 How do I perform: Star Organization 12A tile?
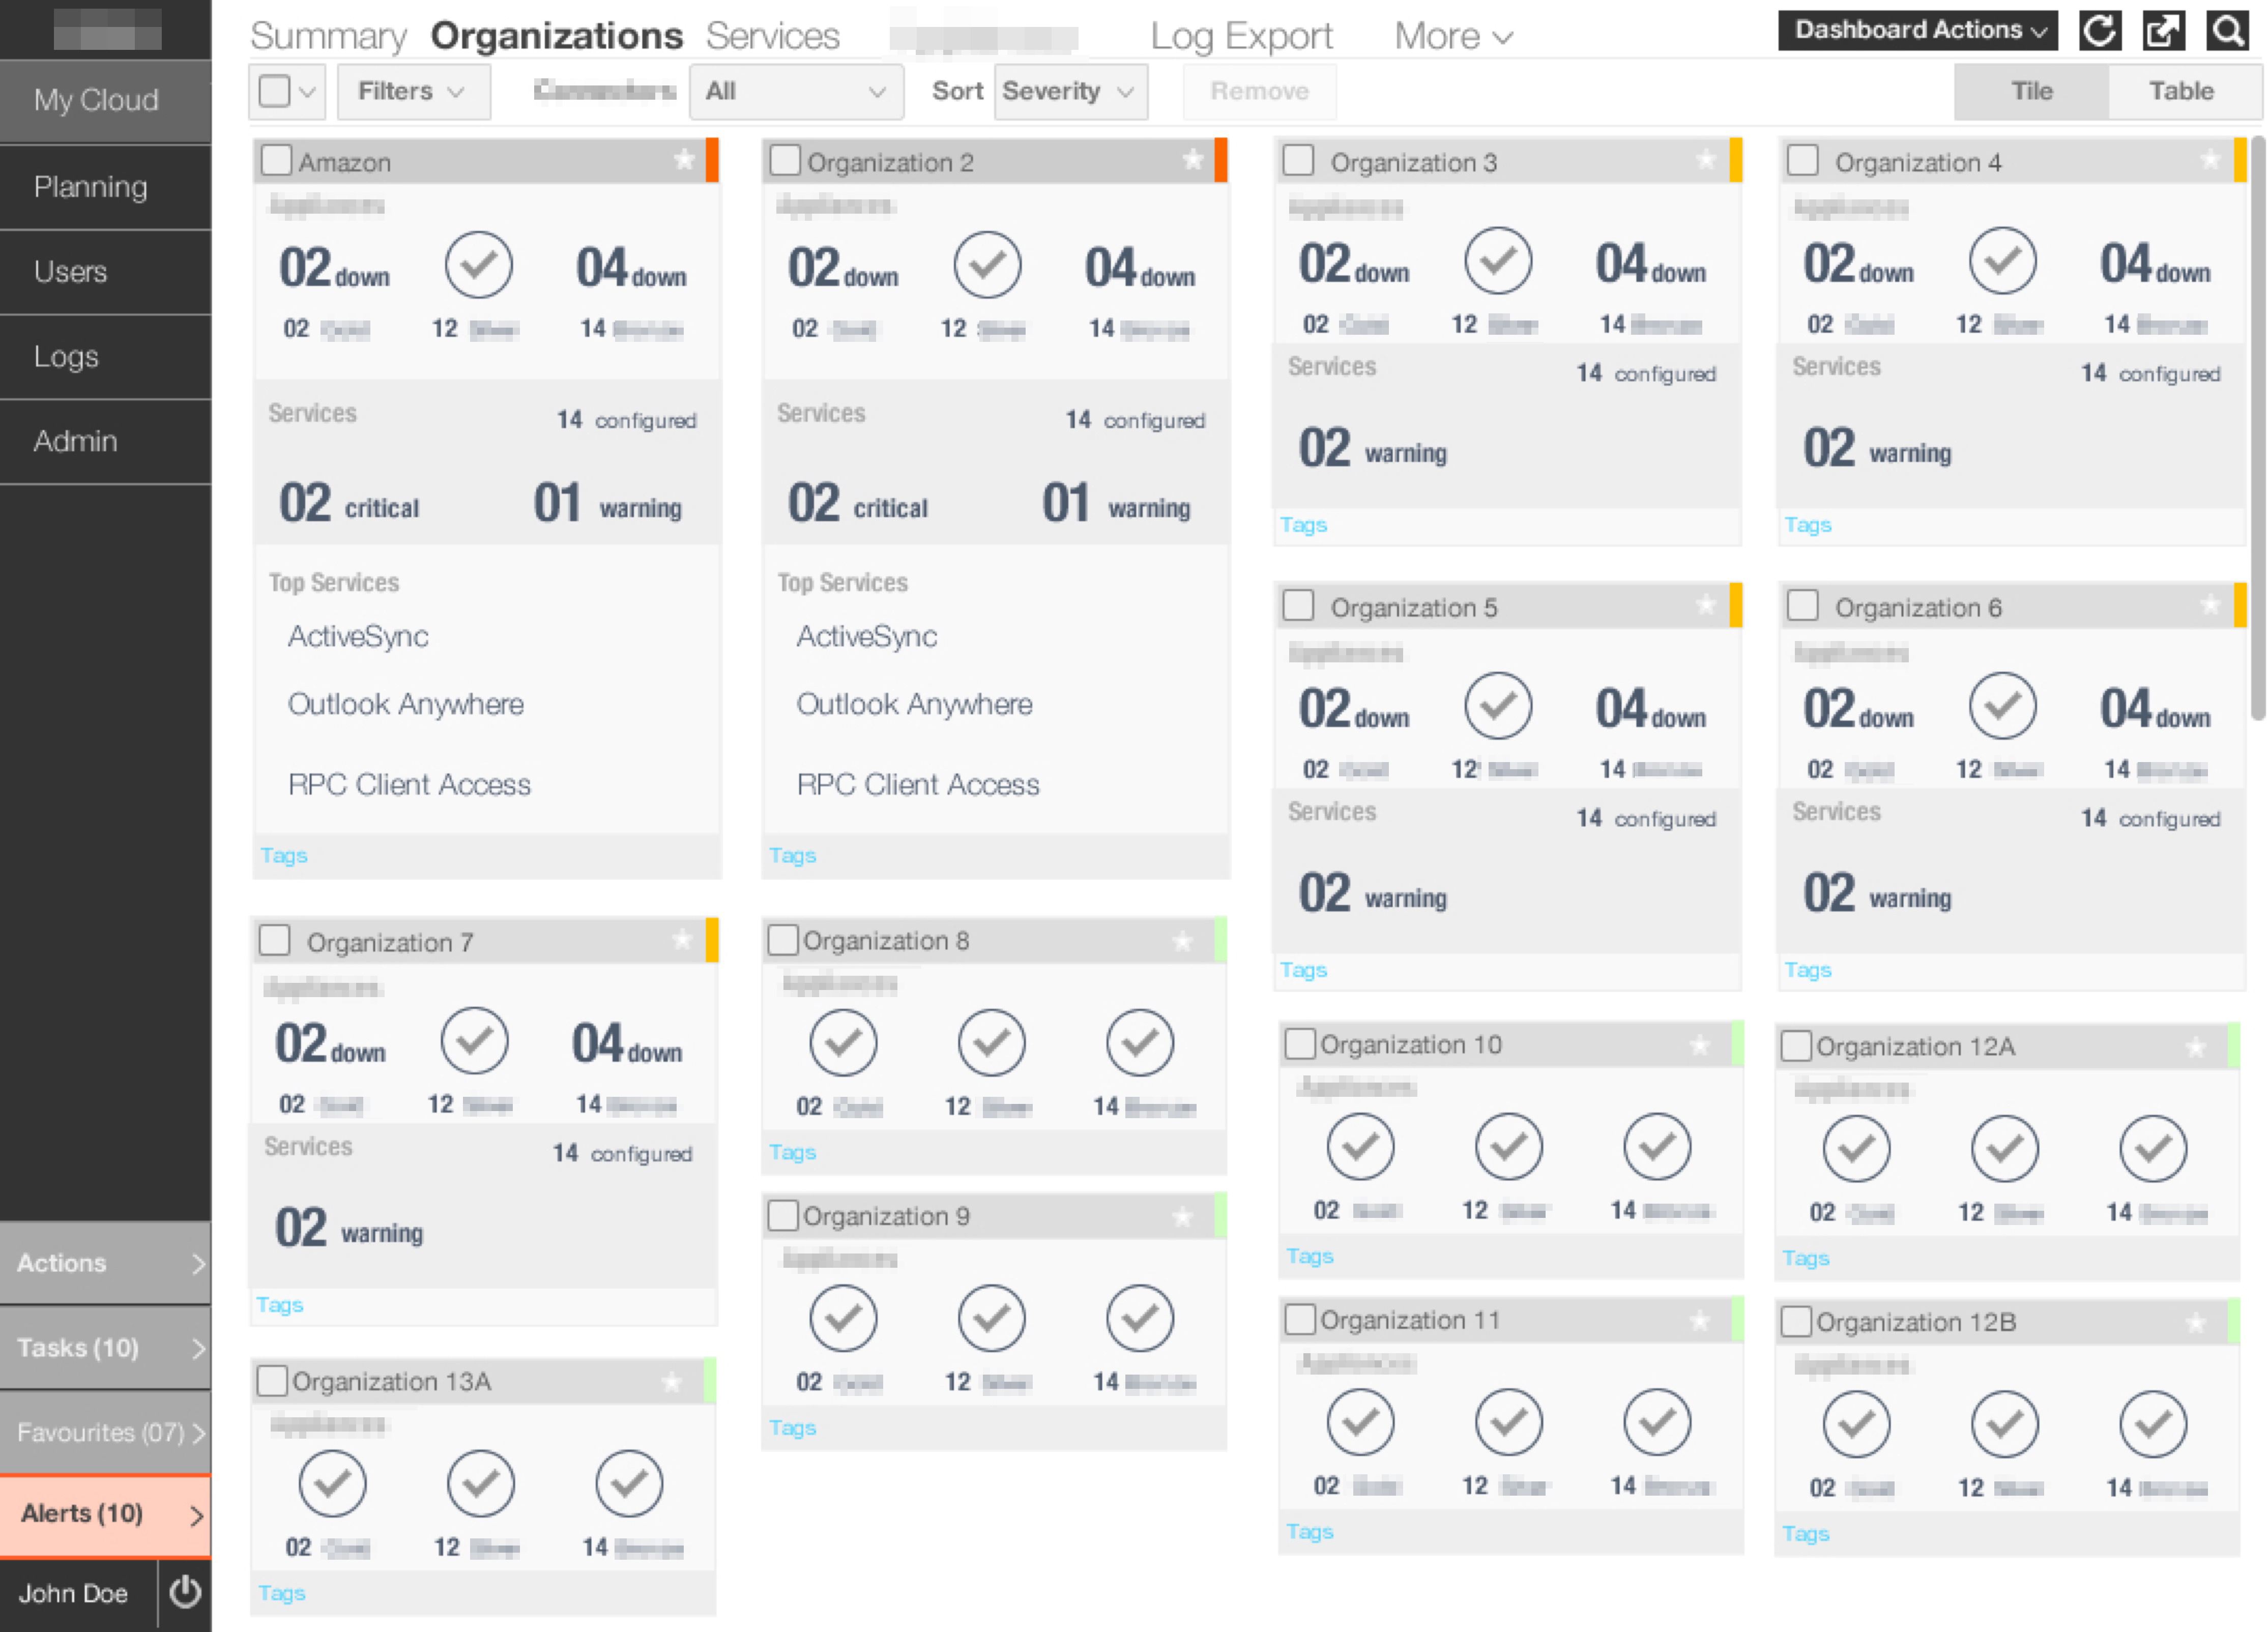coord(2196,1046)
